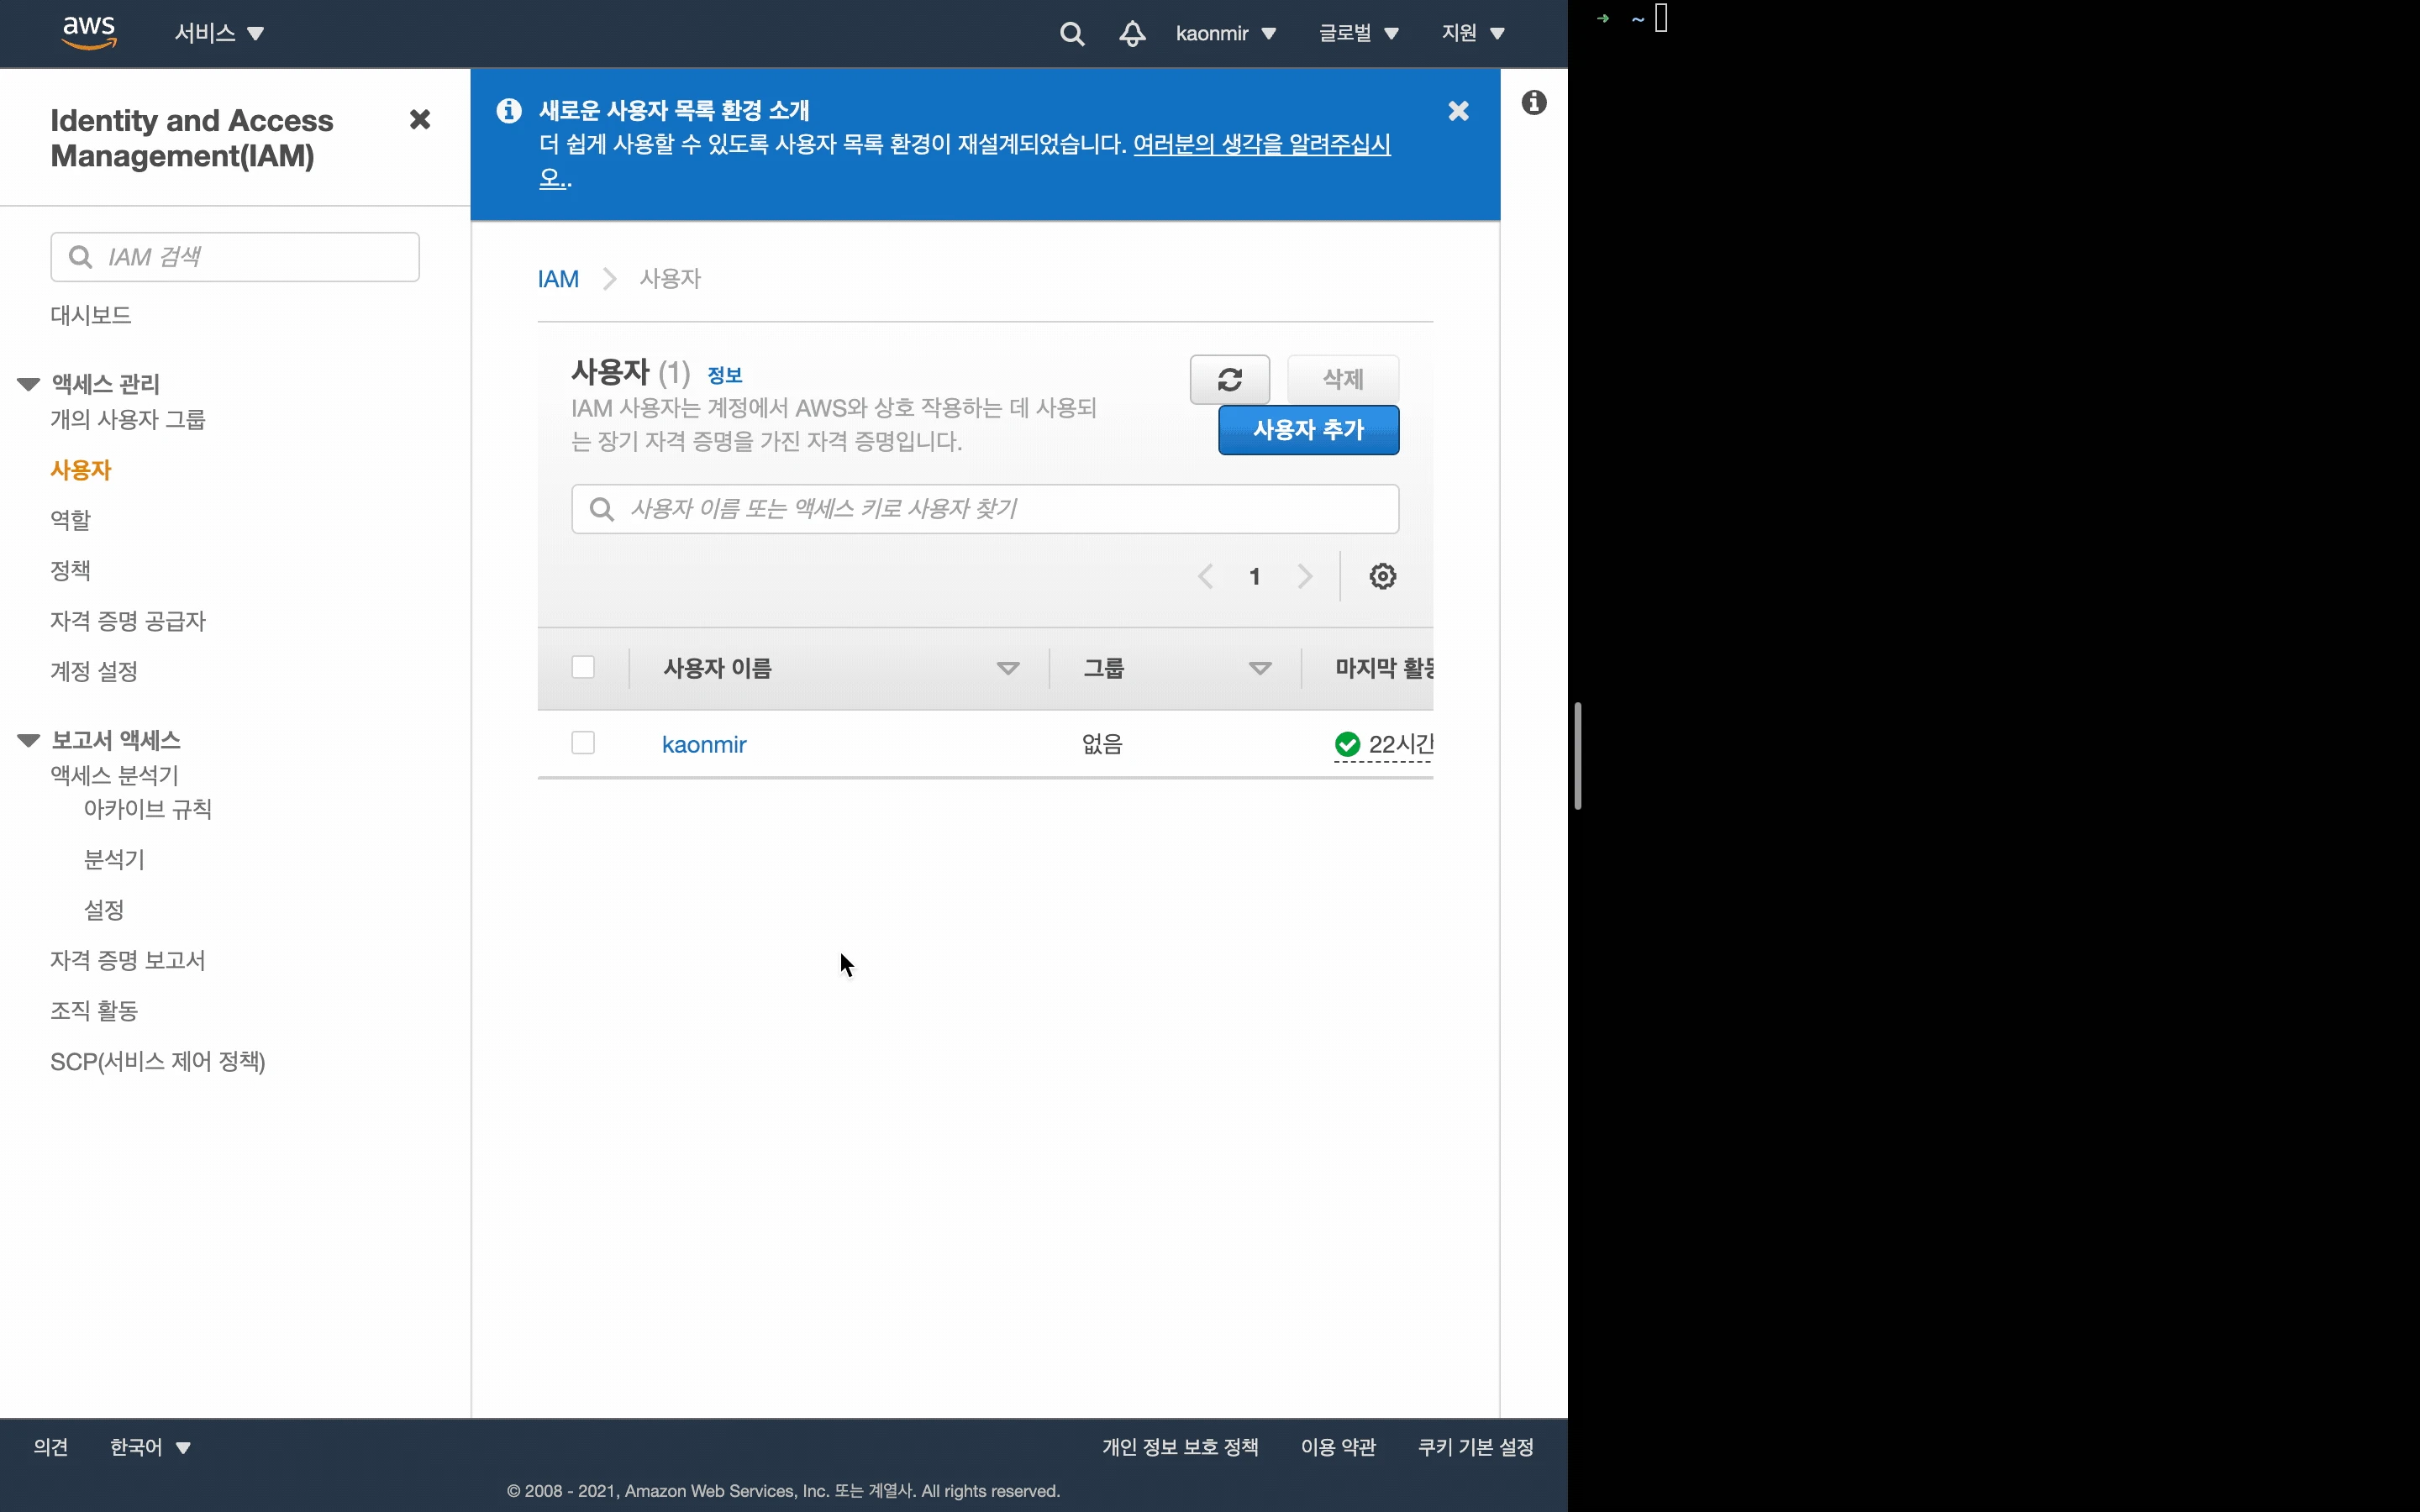The width and height of the screenshot is (2420, 1512).
Task: Open table preferences gear icon
Action: 1383,576
